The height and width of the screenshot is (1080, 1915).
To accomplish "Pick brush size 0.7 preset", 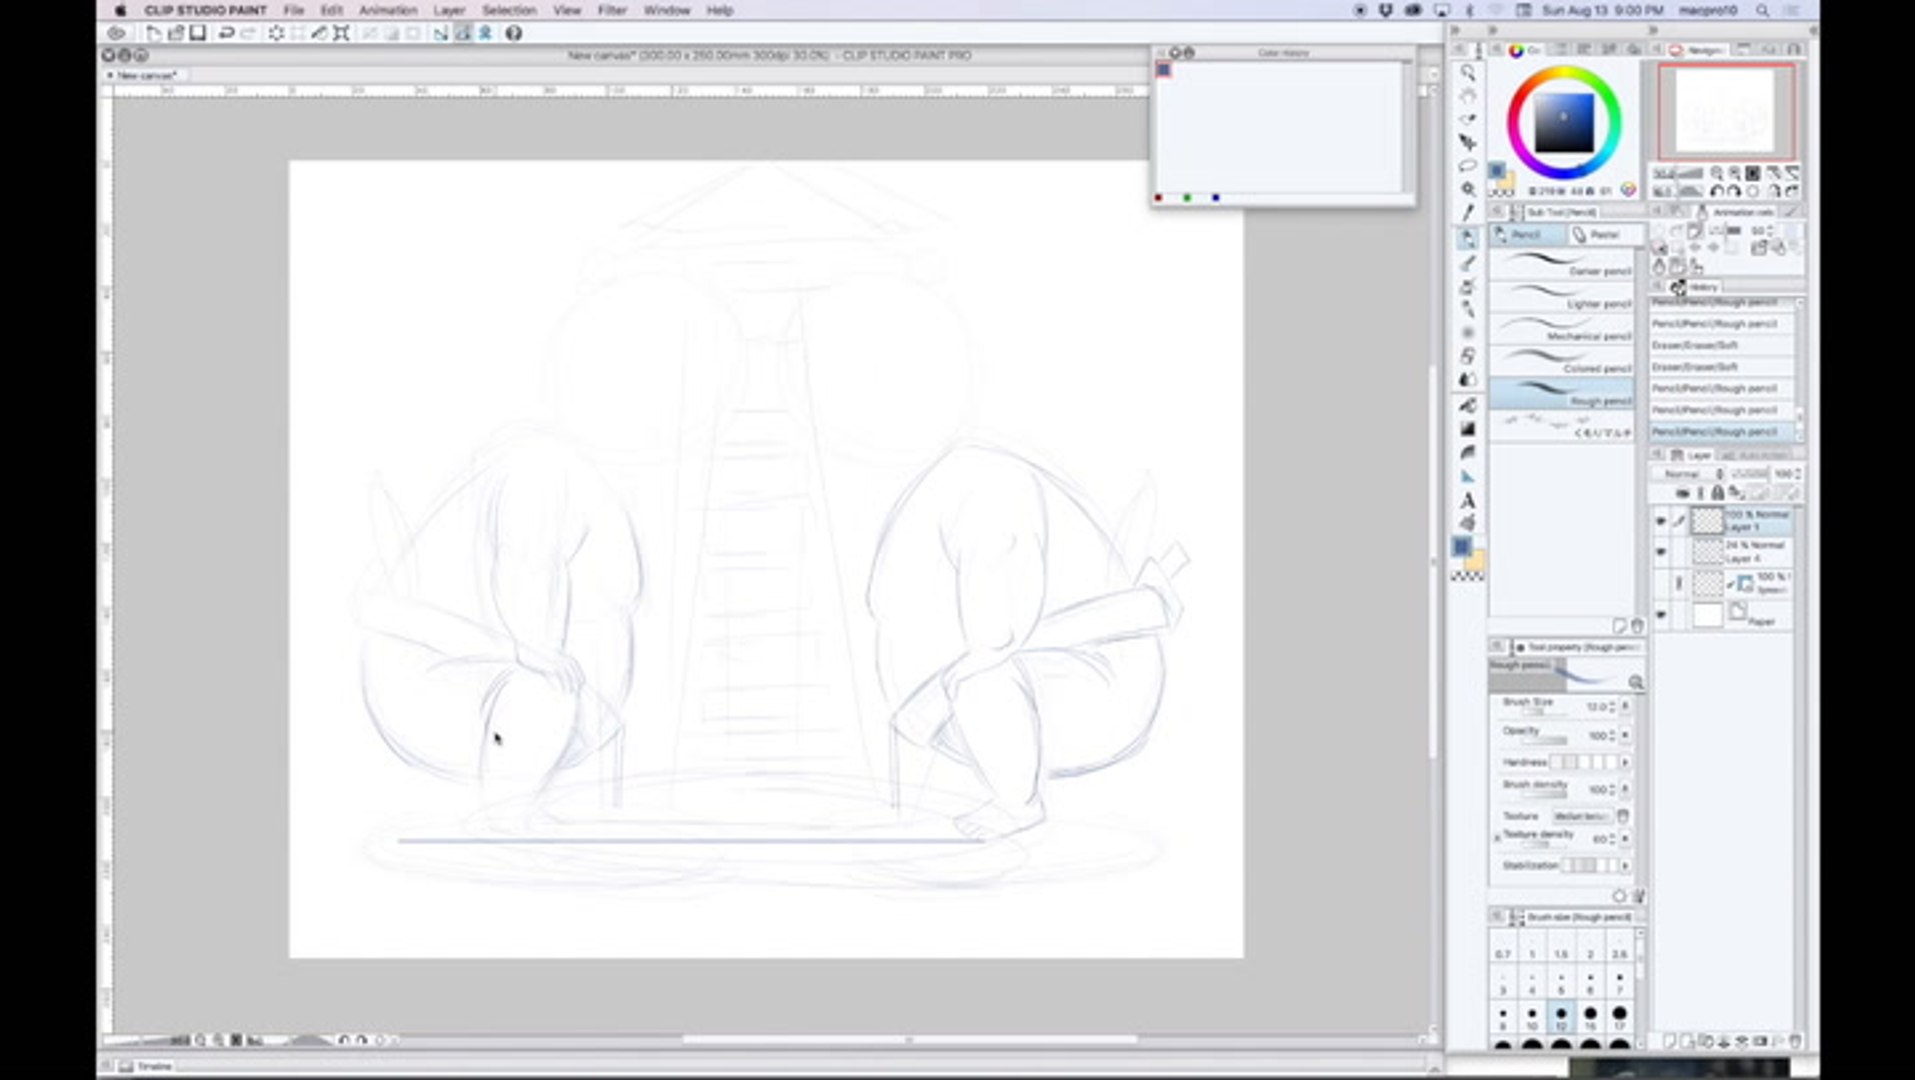I will (x=1503, y=947).
